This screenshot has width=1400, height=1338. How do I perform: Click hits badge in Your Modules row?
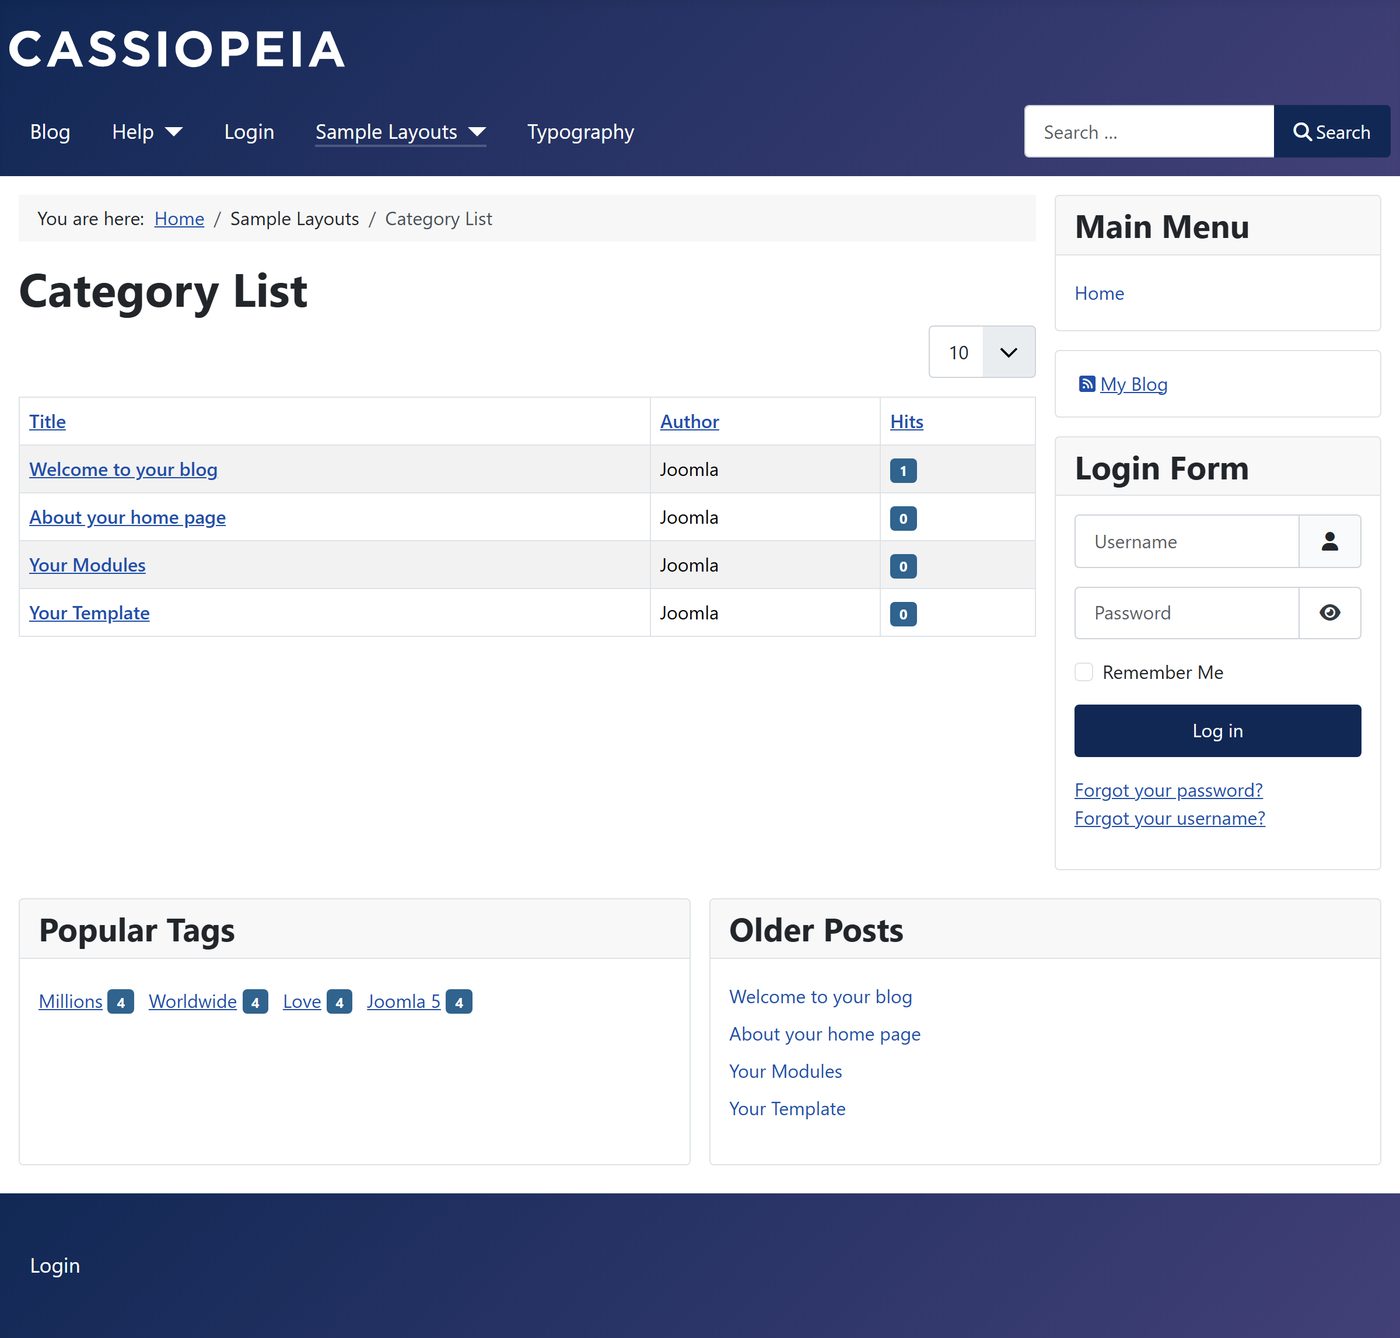click(903, 566)
